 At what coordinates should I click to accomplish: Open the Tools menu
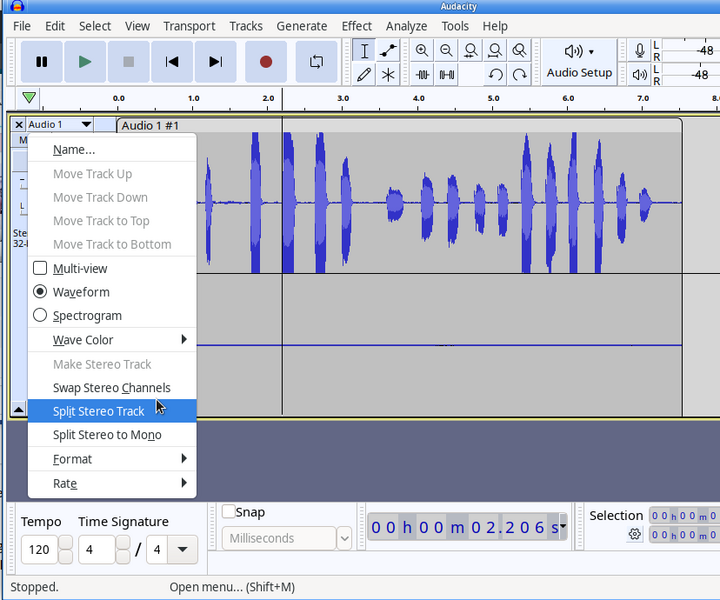455,26
